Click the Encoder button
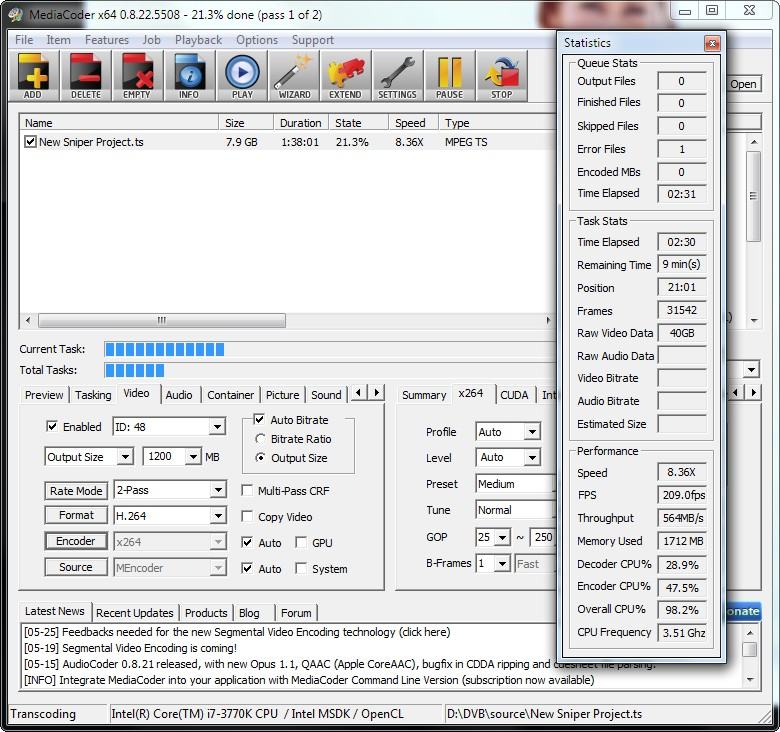Viewport: 780px width, 732px height. coord(76,541)
